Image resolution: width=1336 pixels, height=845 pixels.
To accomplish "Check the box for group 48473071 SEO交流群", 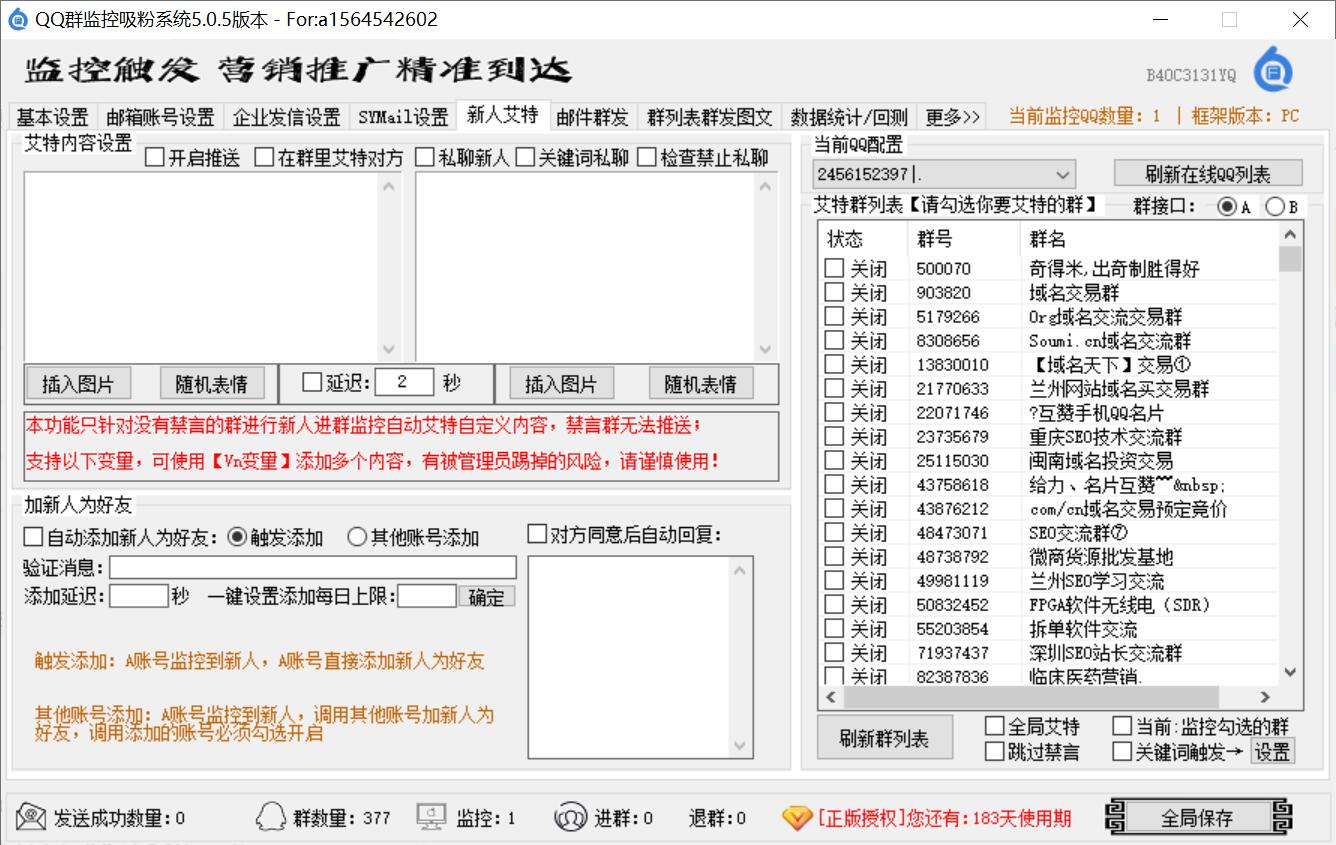I will click(834, 532).
